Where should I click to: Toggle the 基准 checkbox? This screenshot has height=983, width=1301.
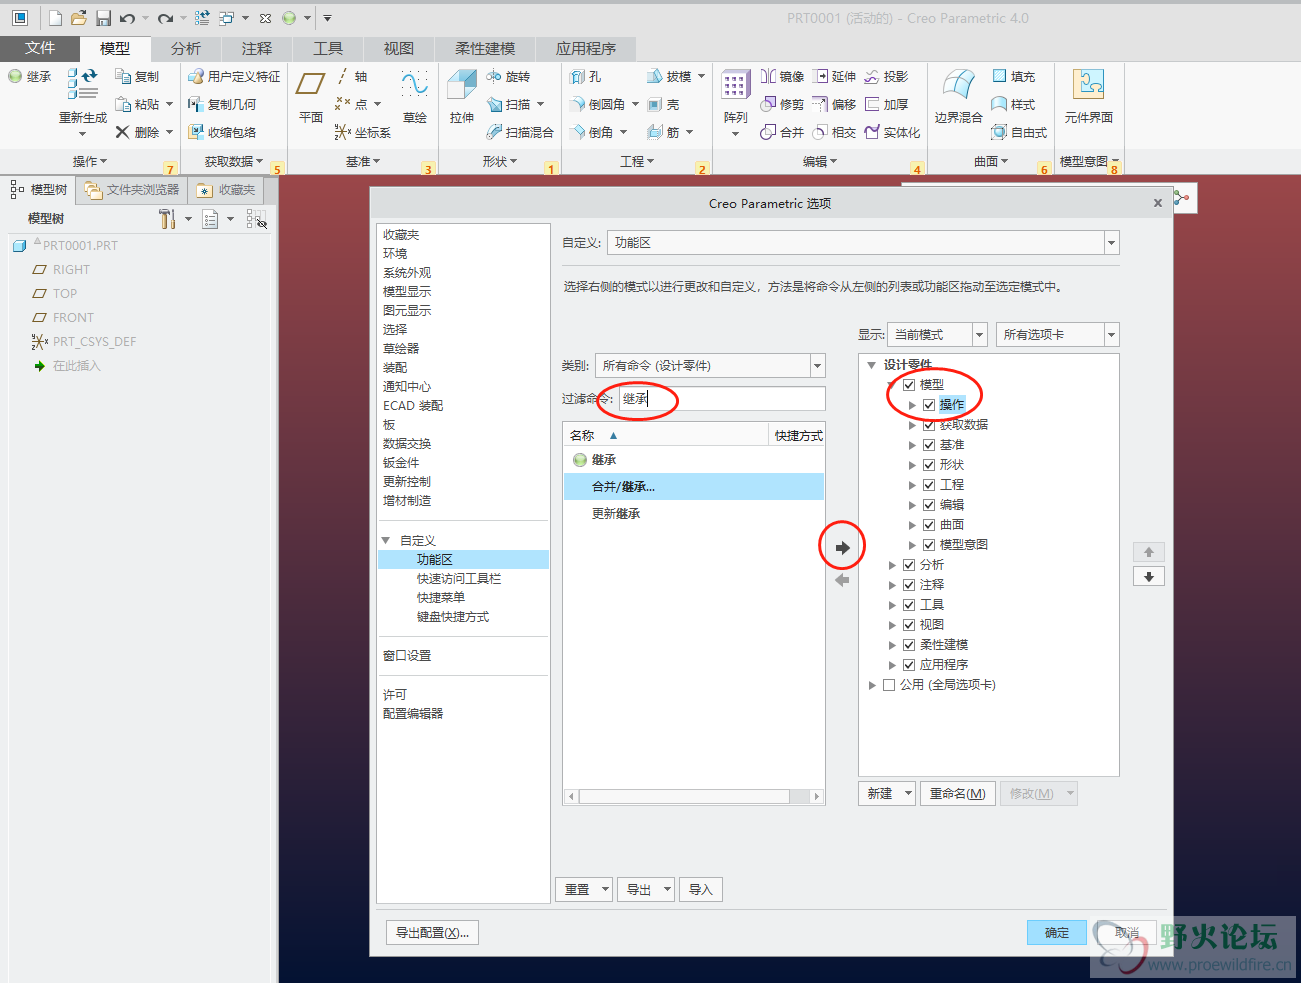pos(929,444)
